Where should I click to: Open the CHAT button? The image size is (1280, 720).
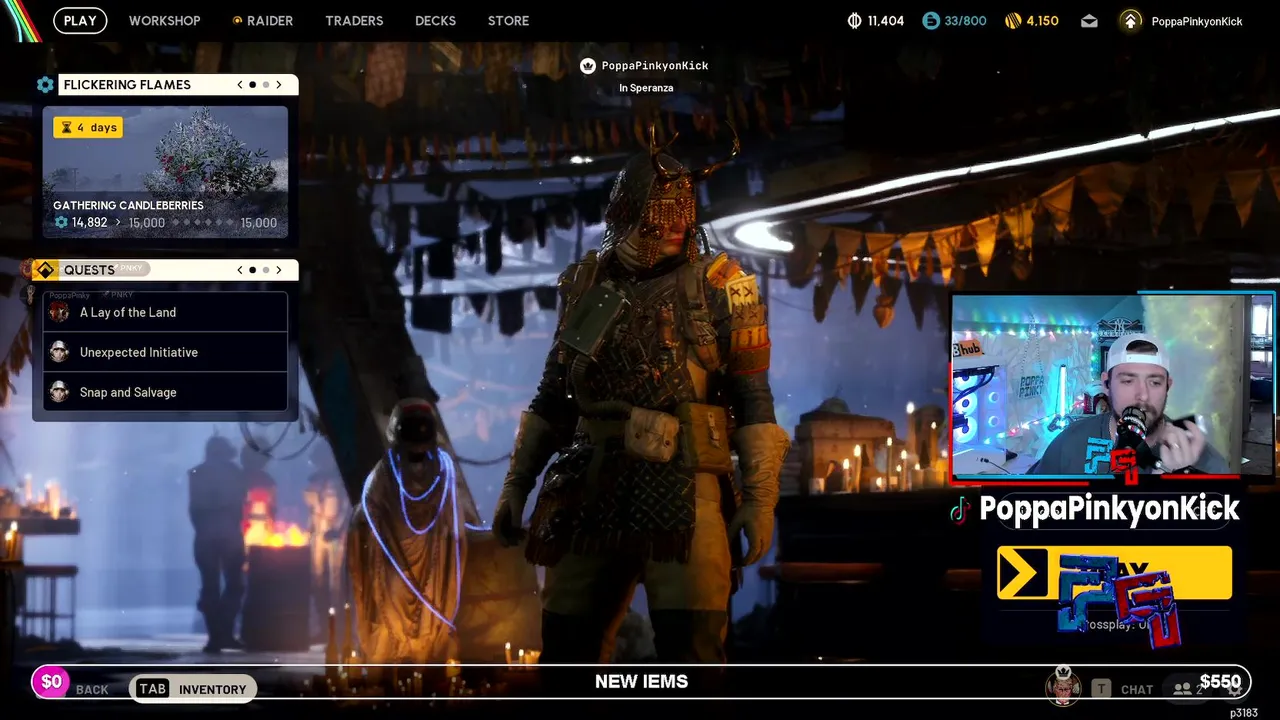[x=1137, y=690]
